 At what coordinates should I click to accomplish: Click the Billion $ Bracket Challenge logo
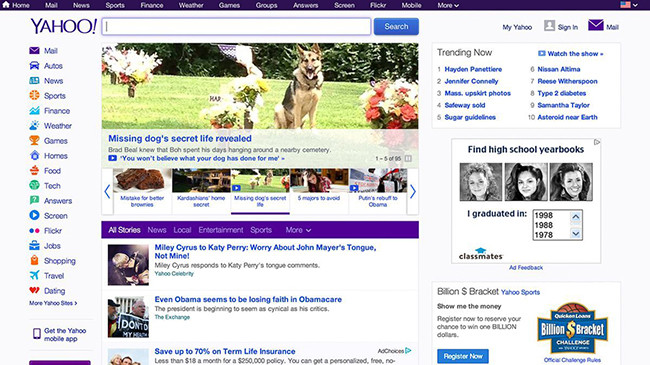[572, 328]
